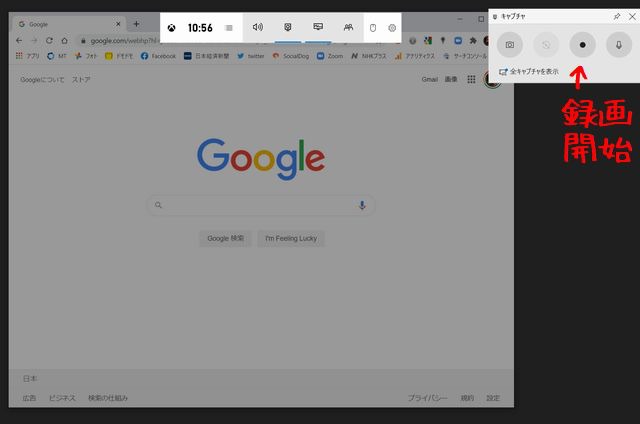This screenshot has width=640, height=424.
Task: Click the Google logo
Action: [x=261, y=159]
